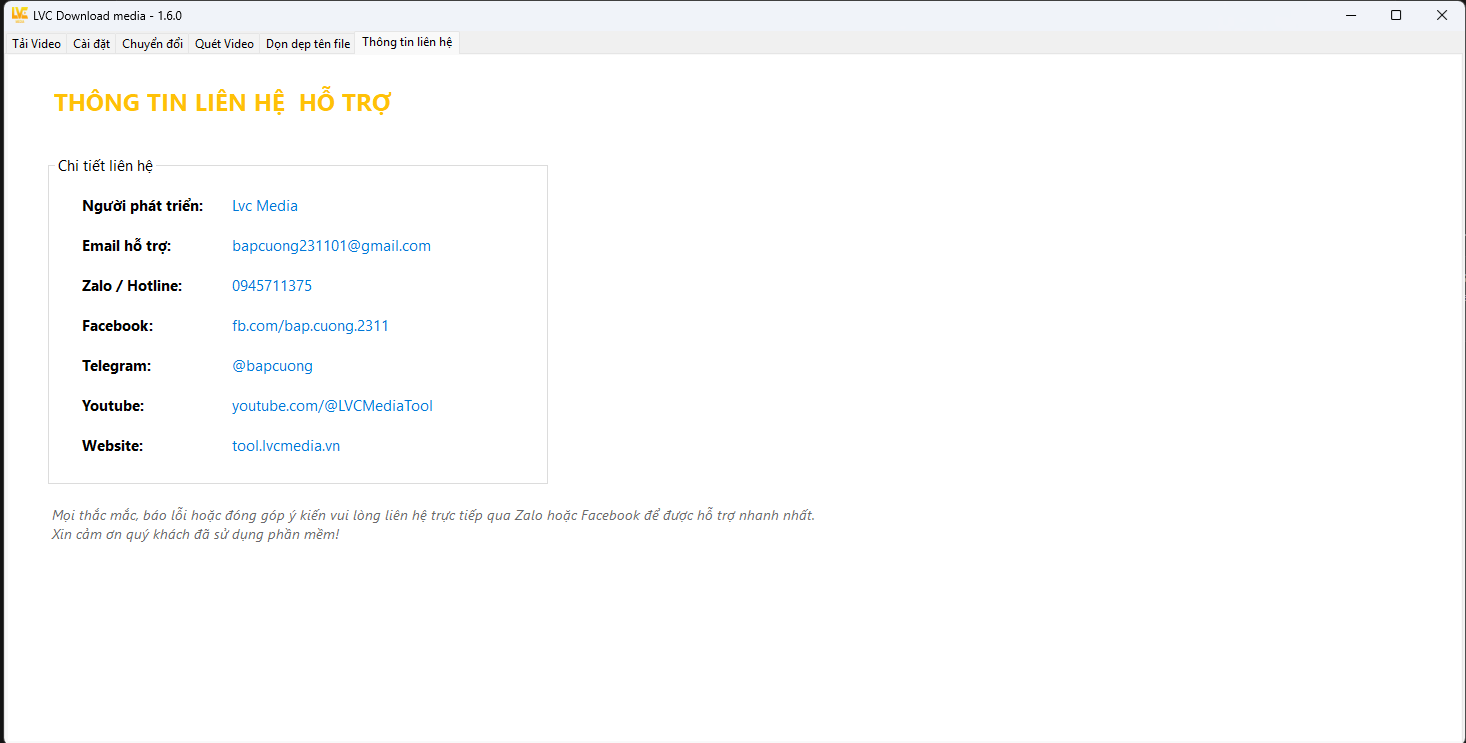The width and height of the screenshot is (1466, 743).
Task: Click the Zalo hotline number 0945711375
Action: tap(272, 286)
